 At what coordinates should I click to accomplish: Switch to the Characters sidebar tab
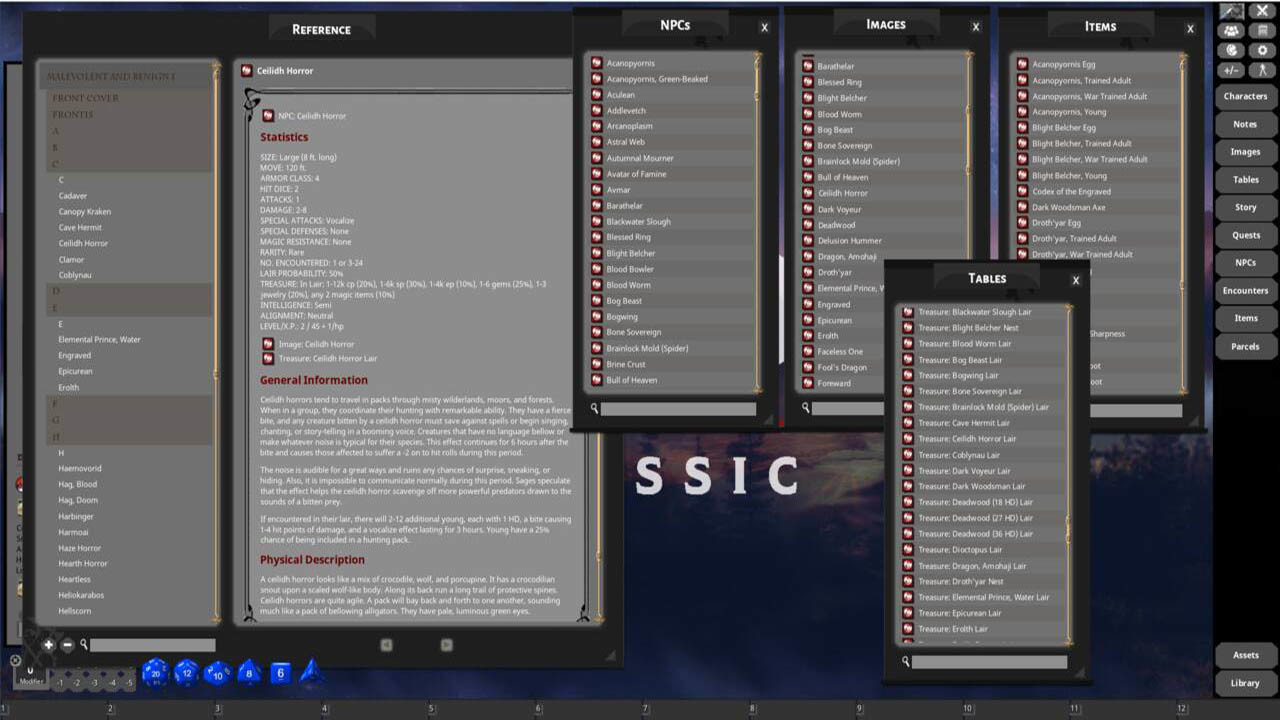(1244, 96)
